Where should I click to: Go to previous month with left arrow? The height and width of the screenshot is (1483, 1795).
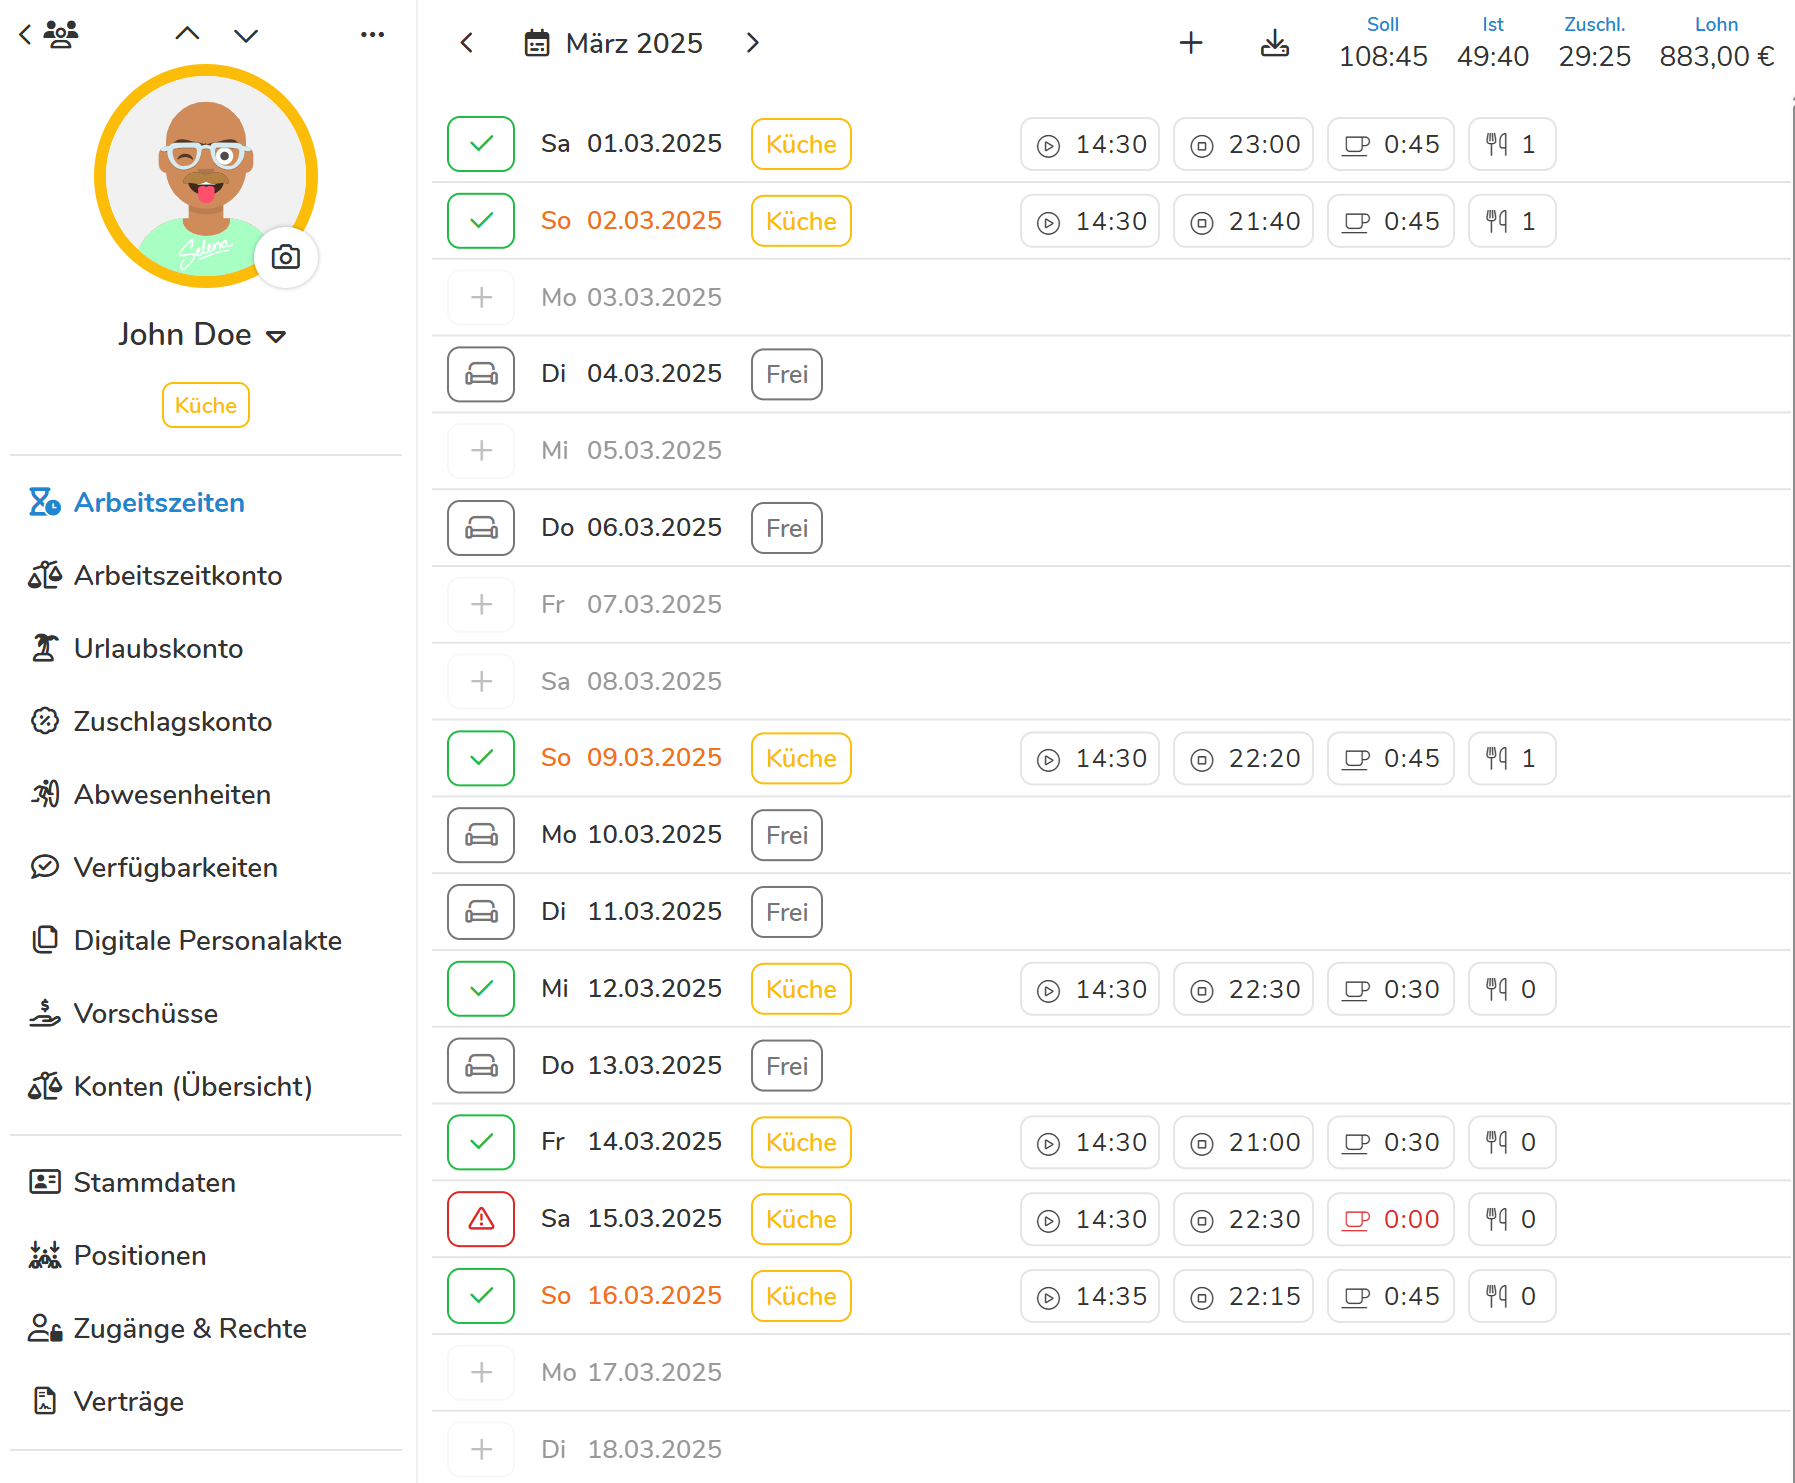coord(466,43)
